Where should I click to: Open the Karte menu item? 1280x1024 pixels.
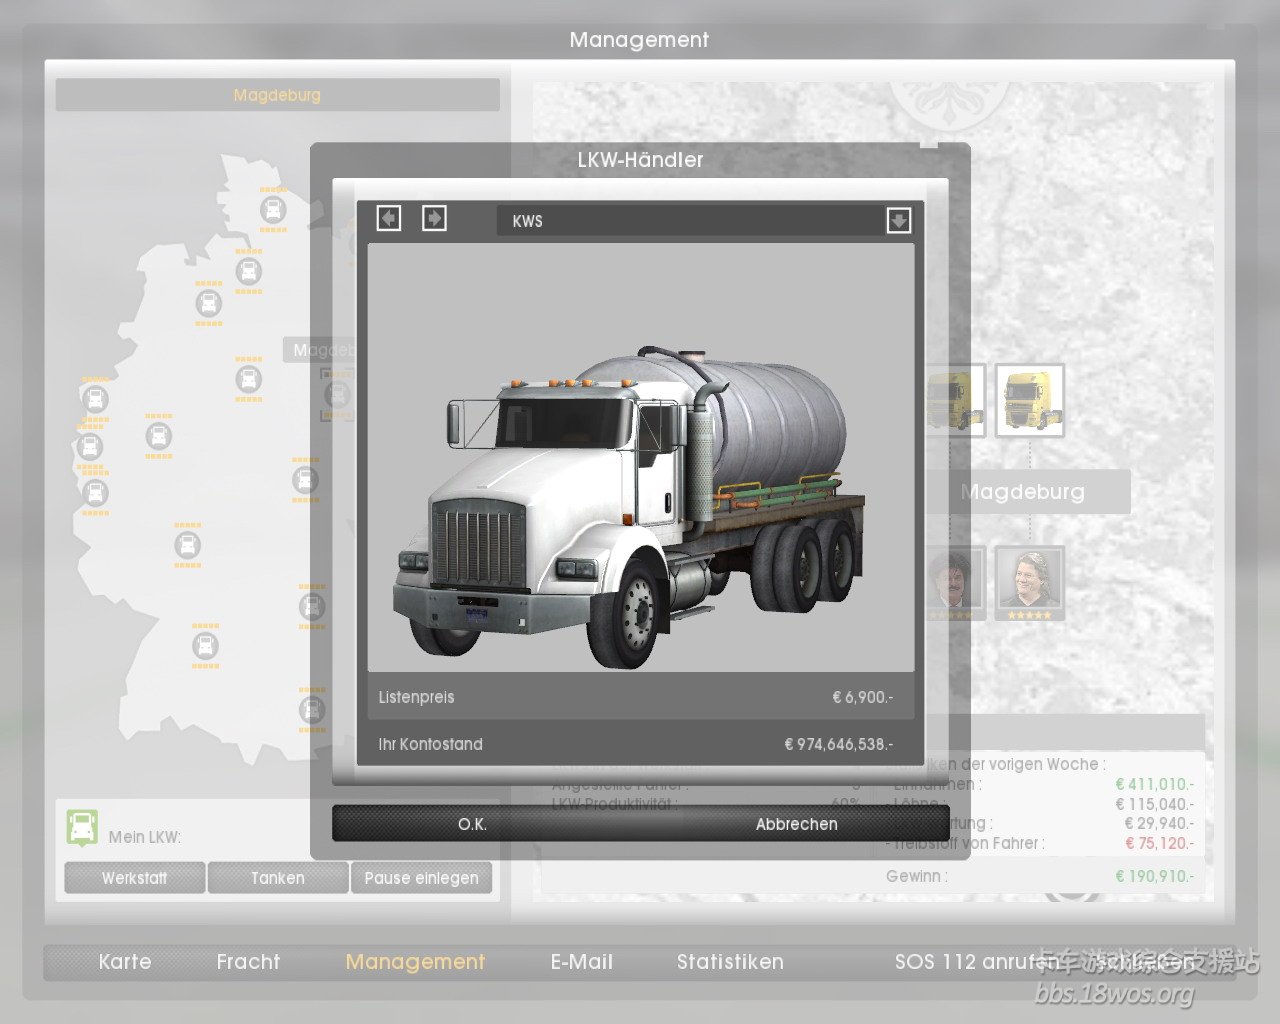[125, 962]
